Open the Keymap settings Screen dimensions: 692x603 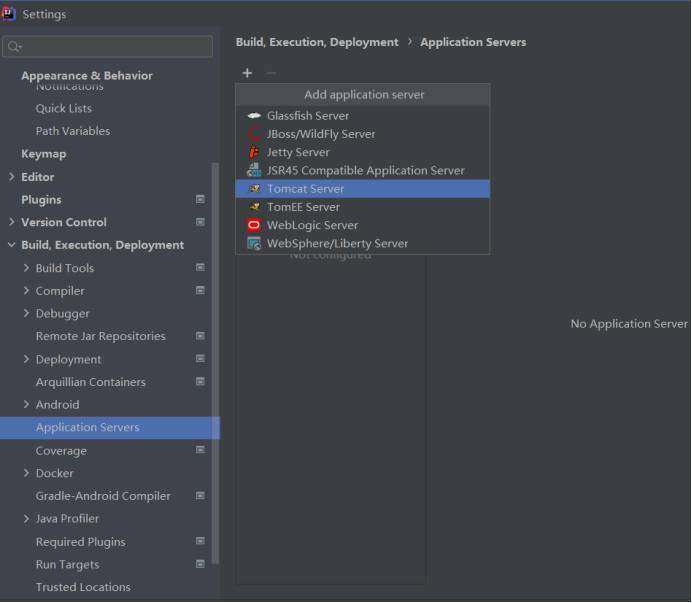click(x=44, y=154)
